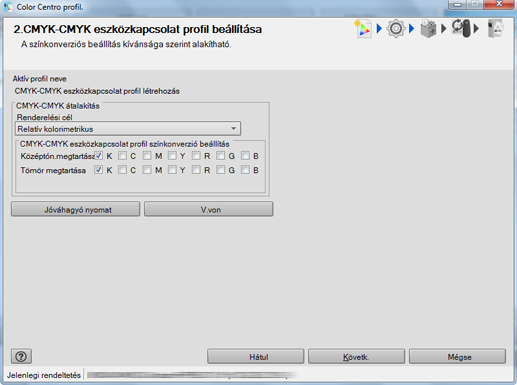
Task: Click the 'Középtón.megtartása' row label
Action: coord(57,156)
